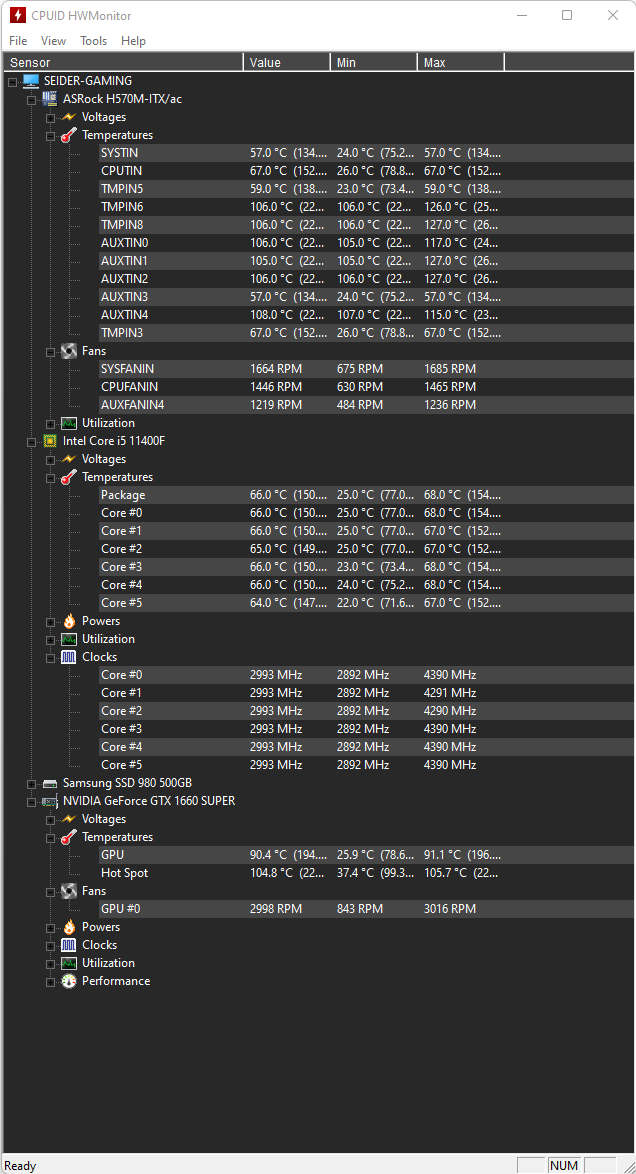This screenshot has height=1174, width=636.
Task: Expand the Voltages node under ASRock motherboard
Action: tap(50, 118)
